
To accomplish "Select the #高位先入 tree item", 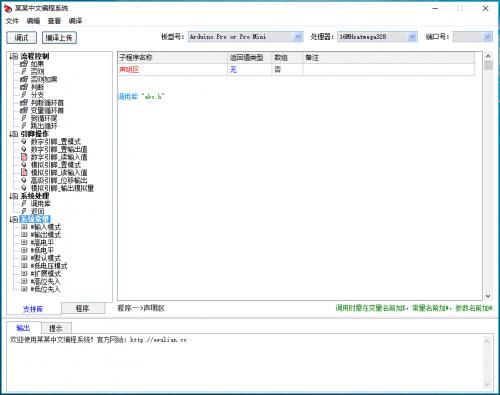I will tap(45, 281).
